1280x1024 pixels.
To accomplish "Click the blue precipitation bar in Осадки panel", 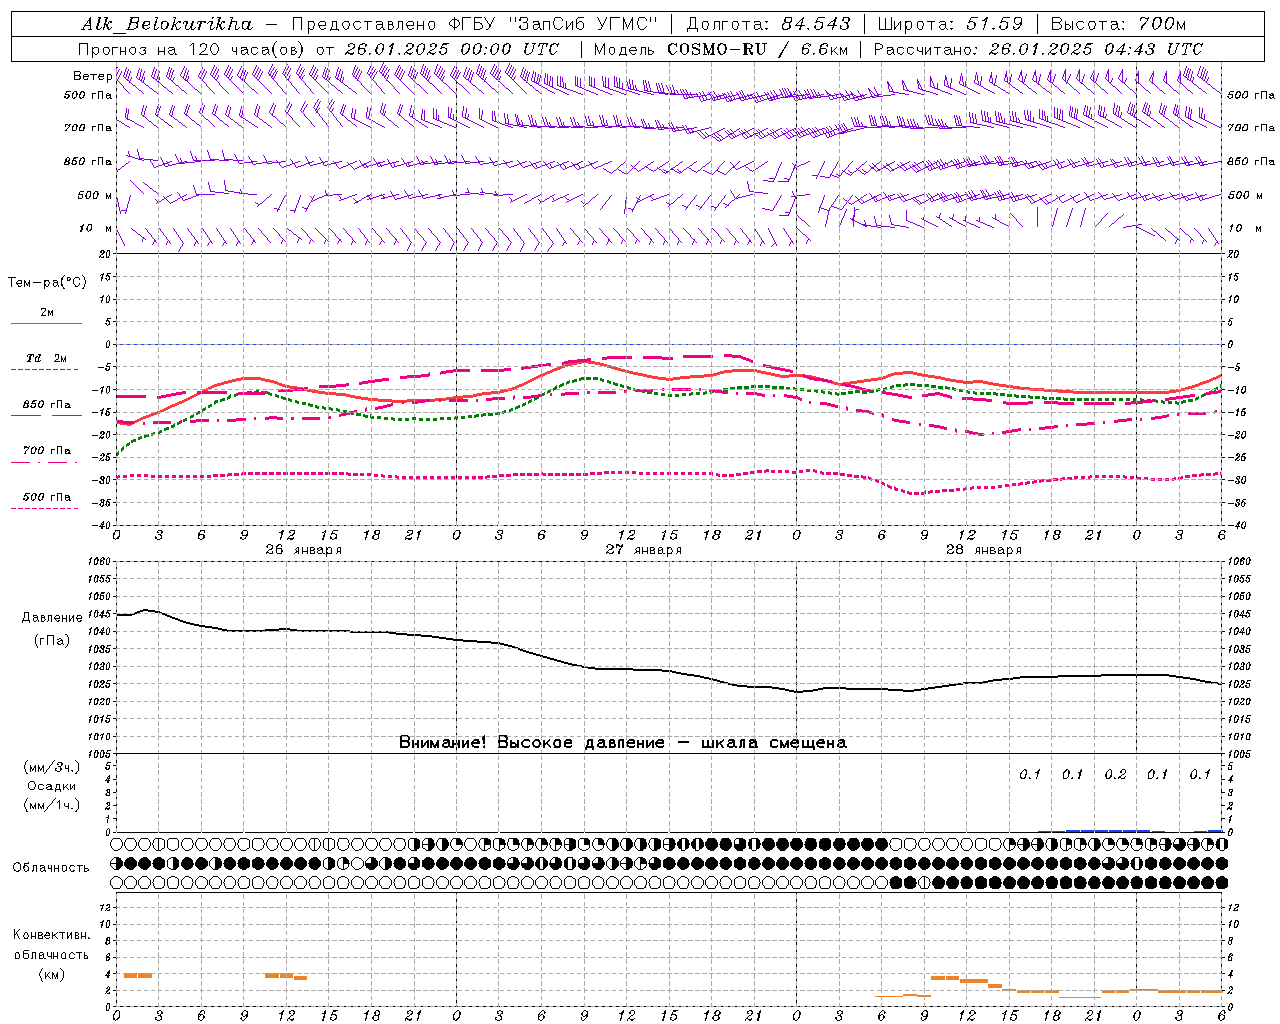I will [1108, 830].
